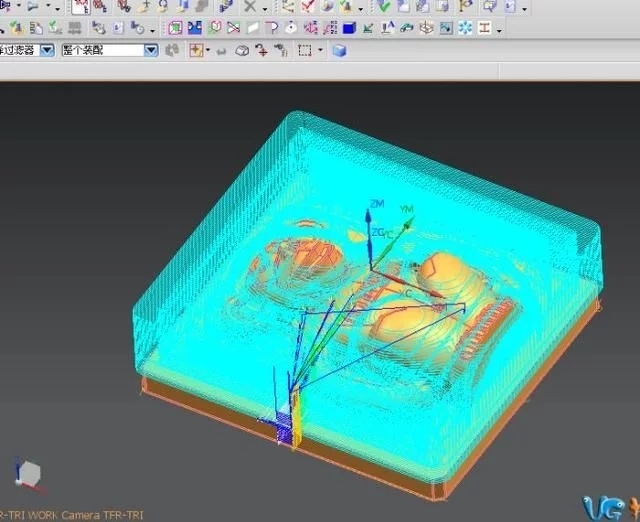Click the text annotation 'A' icon

tap(389, 28)
